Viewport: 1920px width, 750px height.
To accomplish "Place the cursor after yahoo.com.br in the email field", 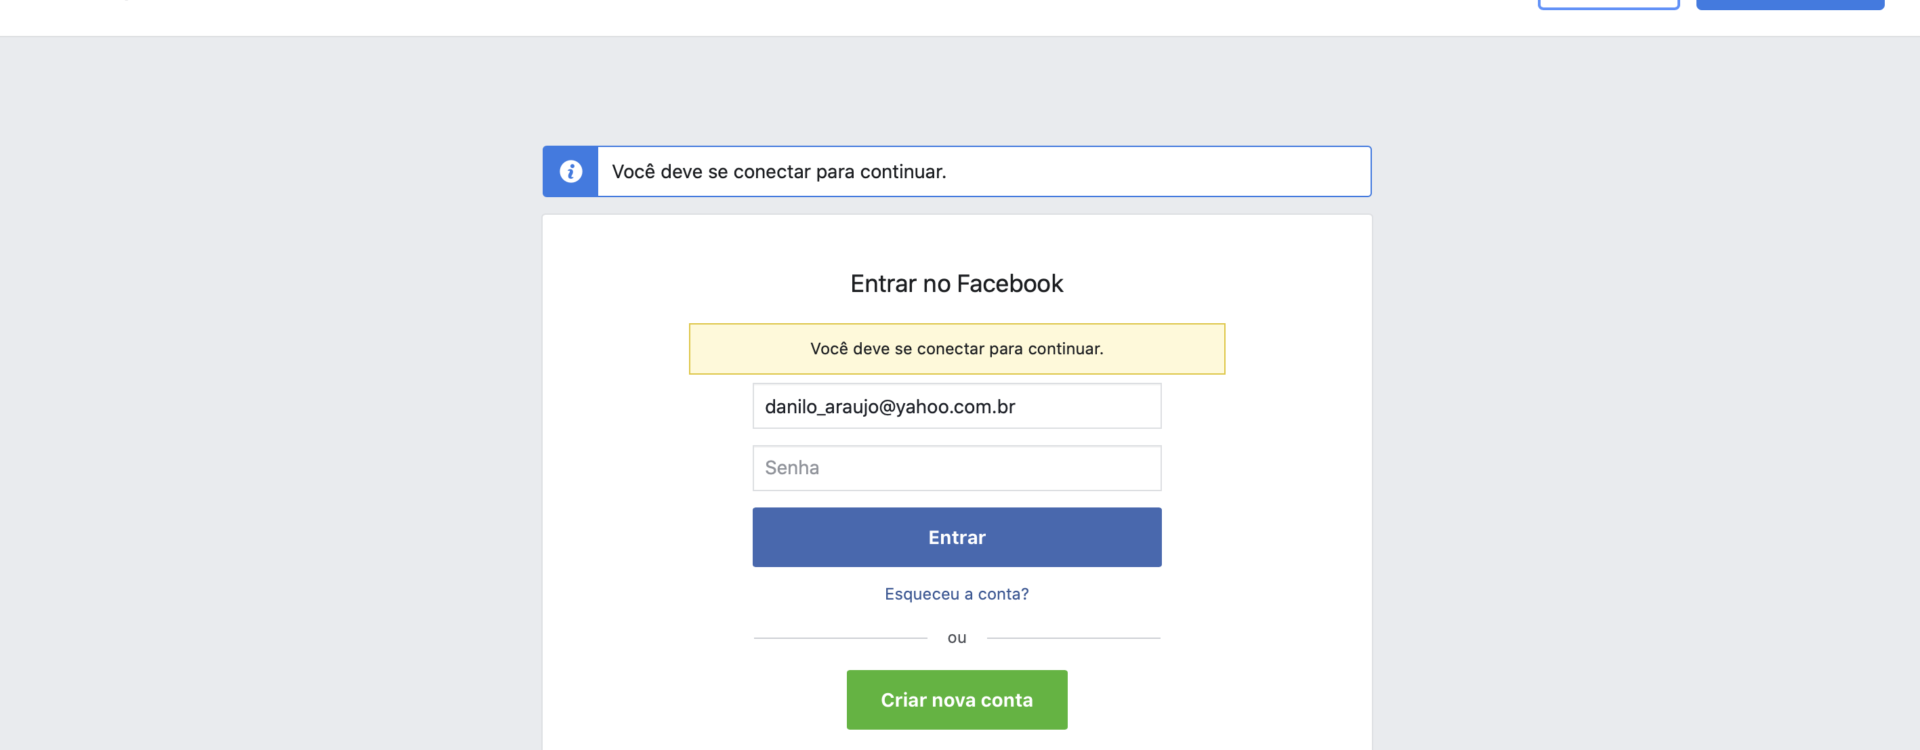I will (x=1018, y=407).
